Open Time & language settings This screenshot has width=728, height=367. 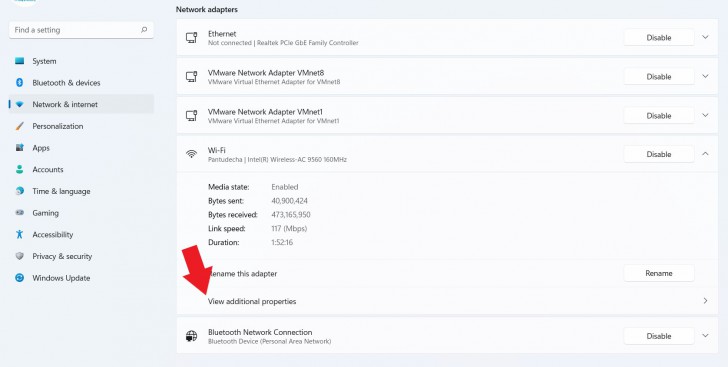[81, 191]
